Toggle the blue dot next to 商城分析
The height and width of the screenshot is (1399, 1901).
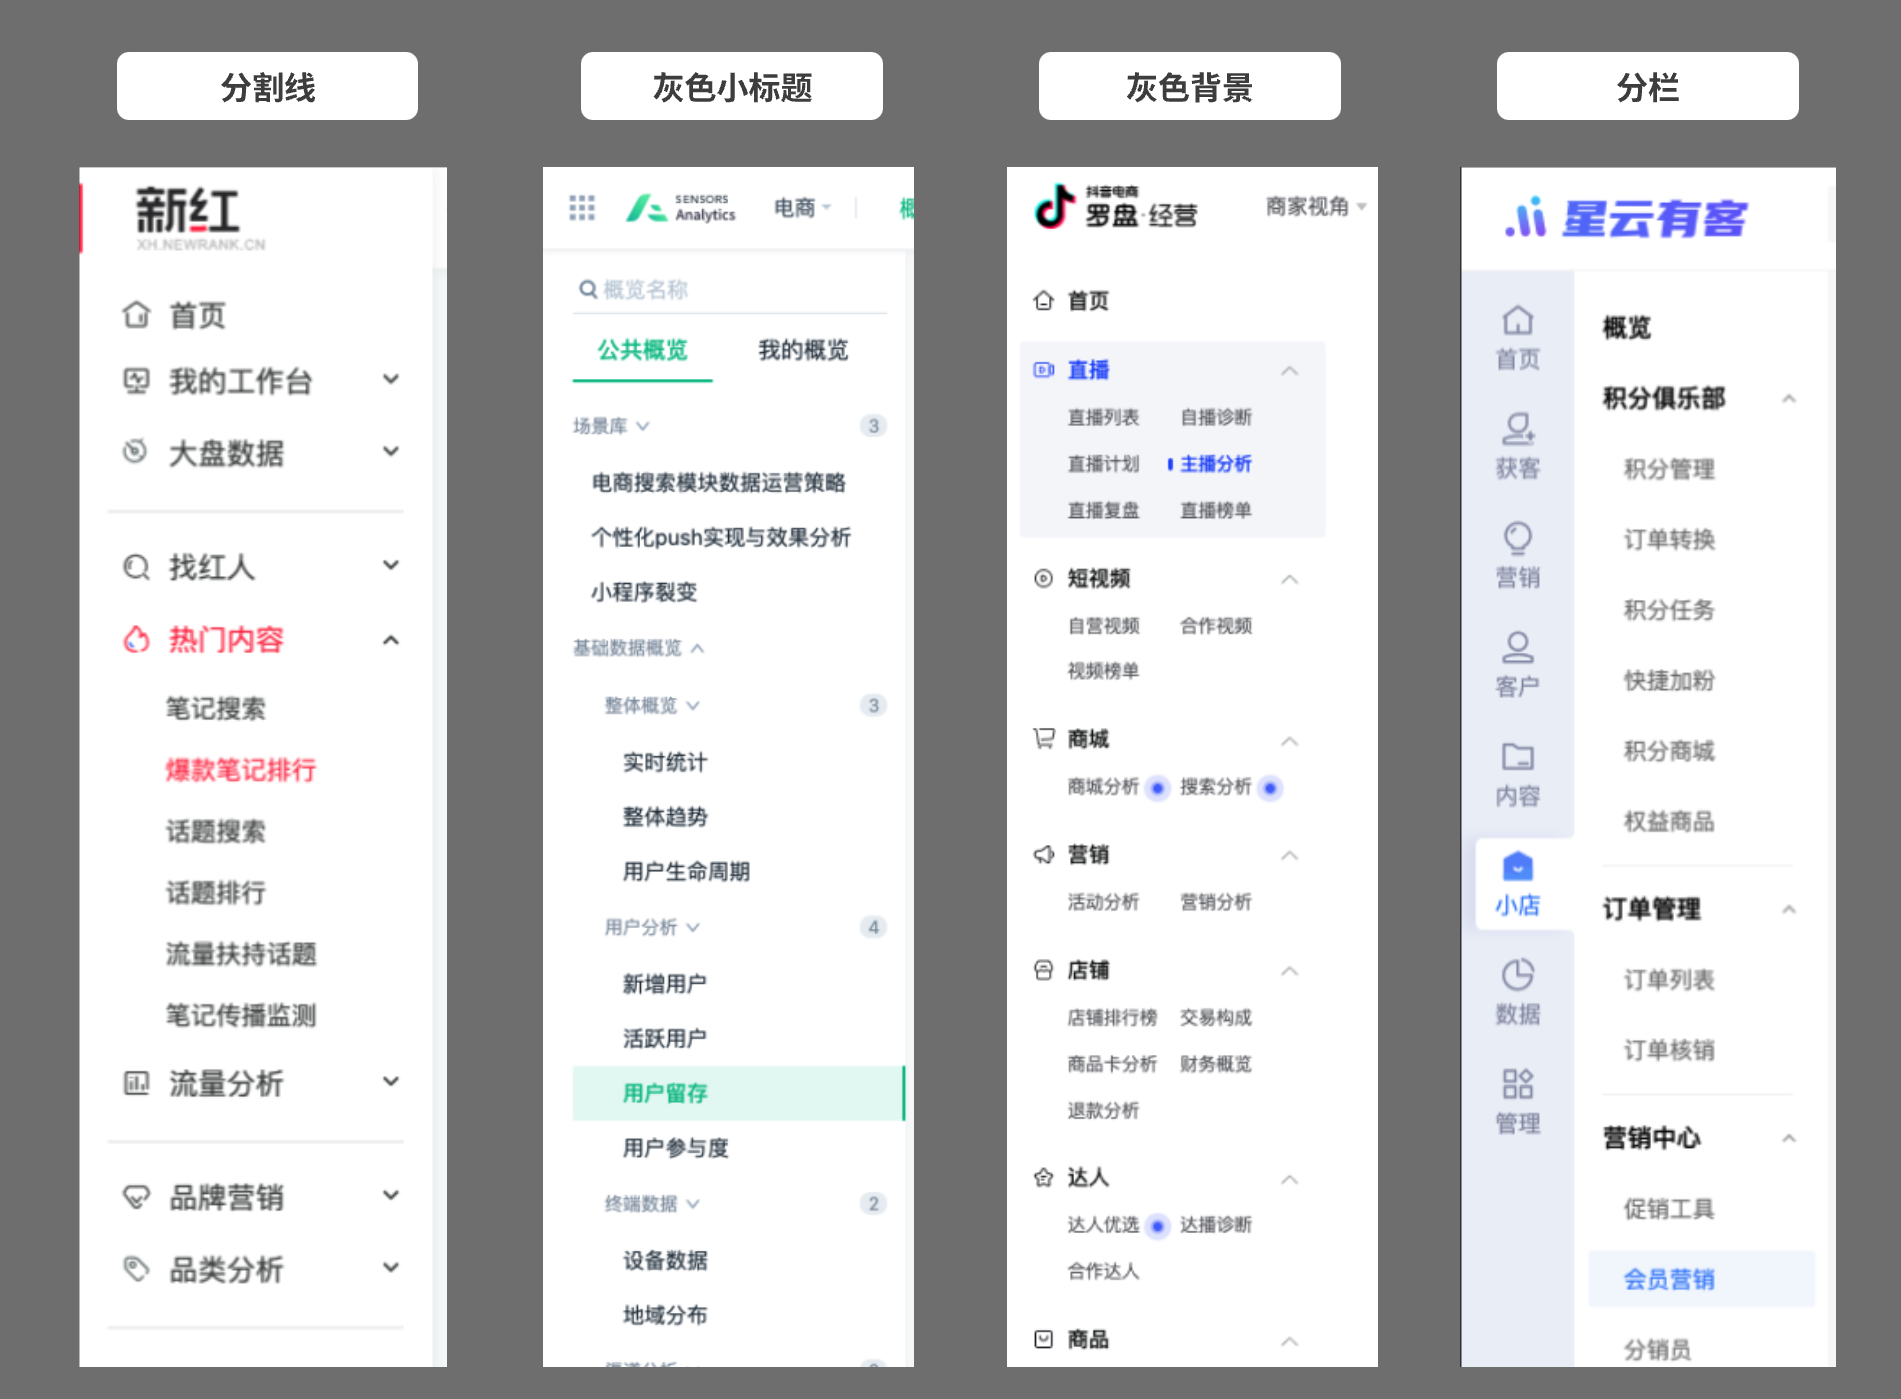pos(1157,788)
